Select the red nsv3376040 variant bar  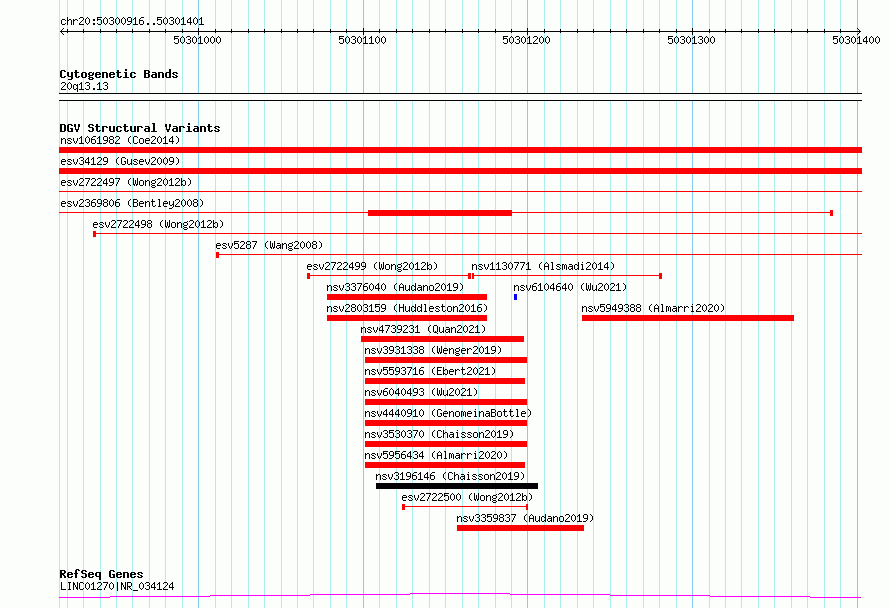(407, 297)
